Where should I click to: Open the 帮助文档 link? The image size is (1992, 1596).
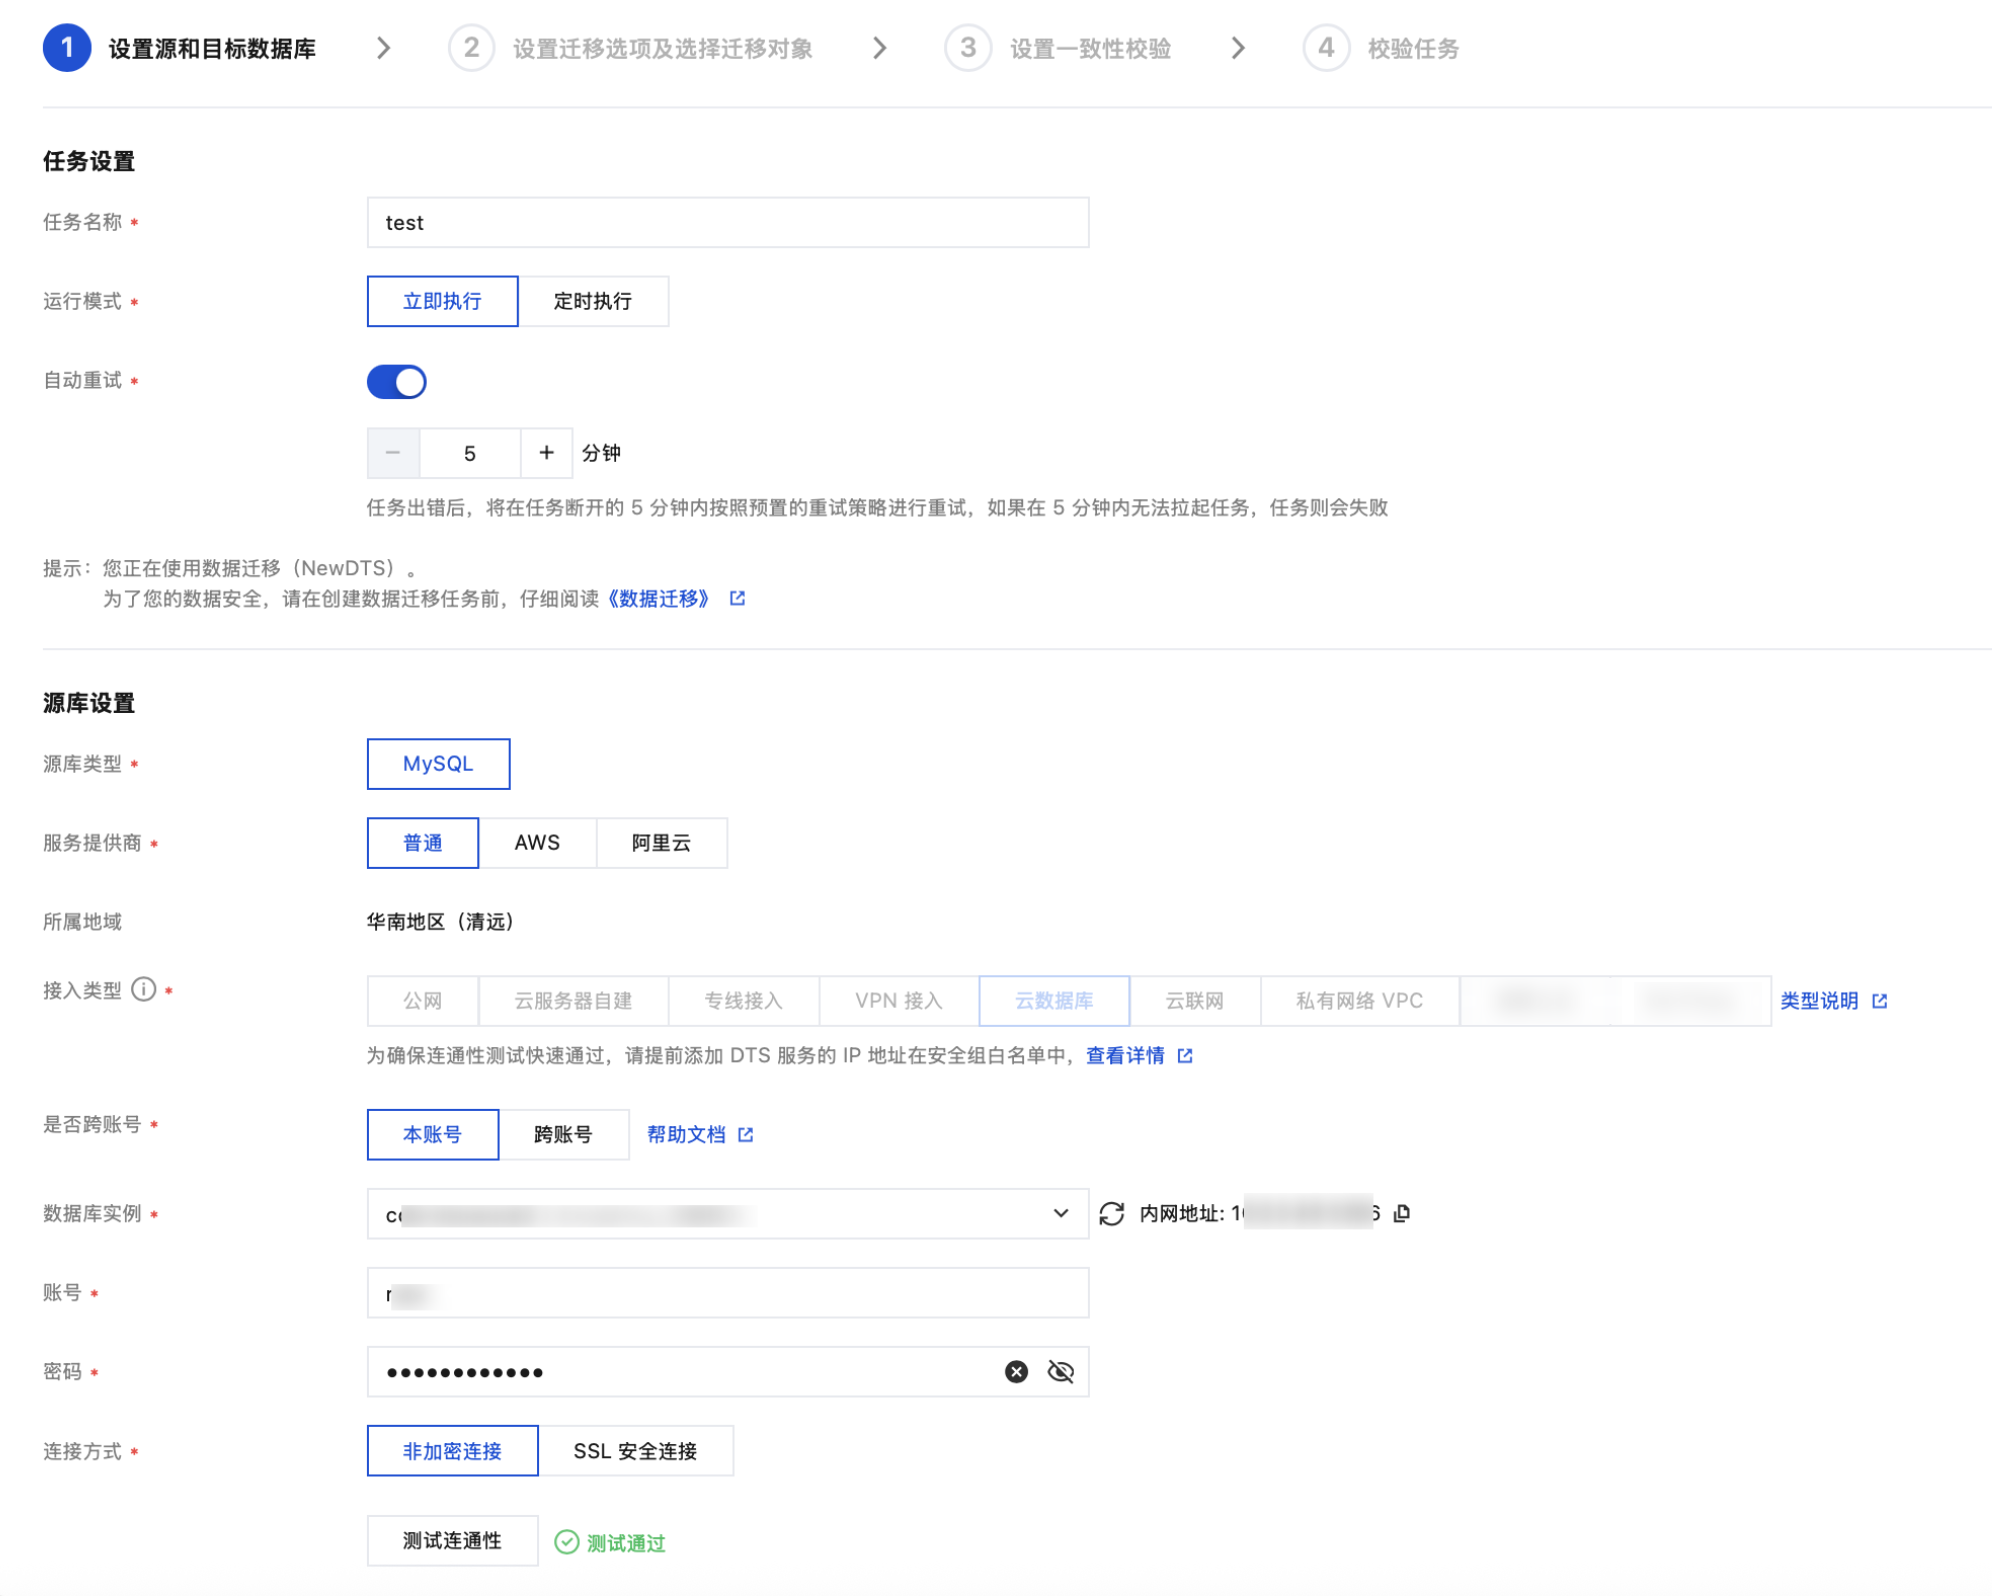(x=687, y=1135)
